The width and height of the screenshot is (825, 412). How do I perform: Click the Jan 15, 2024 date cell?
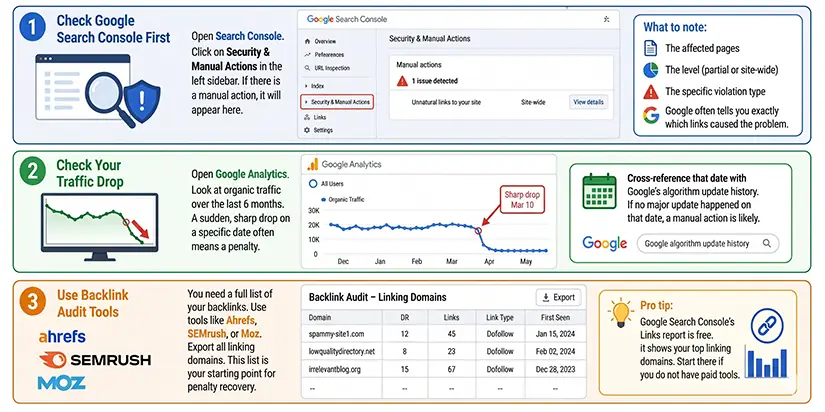click(556, 334)
